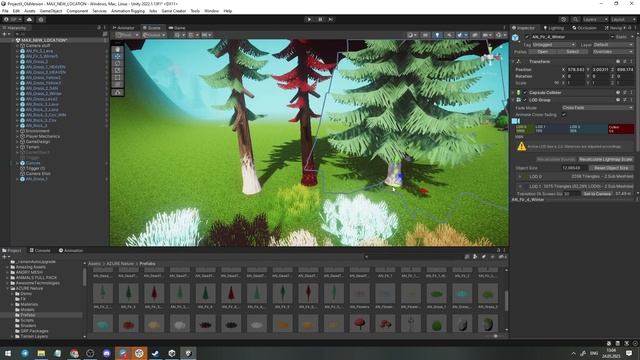Select the combined Transform tool
Viewport: 640px width, 360px height.
point(118,84)
